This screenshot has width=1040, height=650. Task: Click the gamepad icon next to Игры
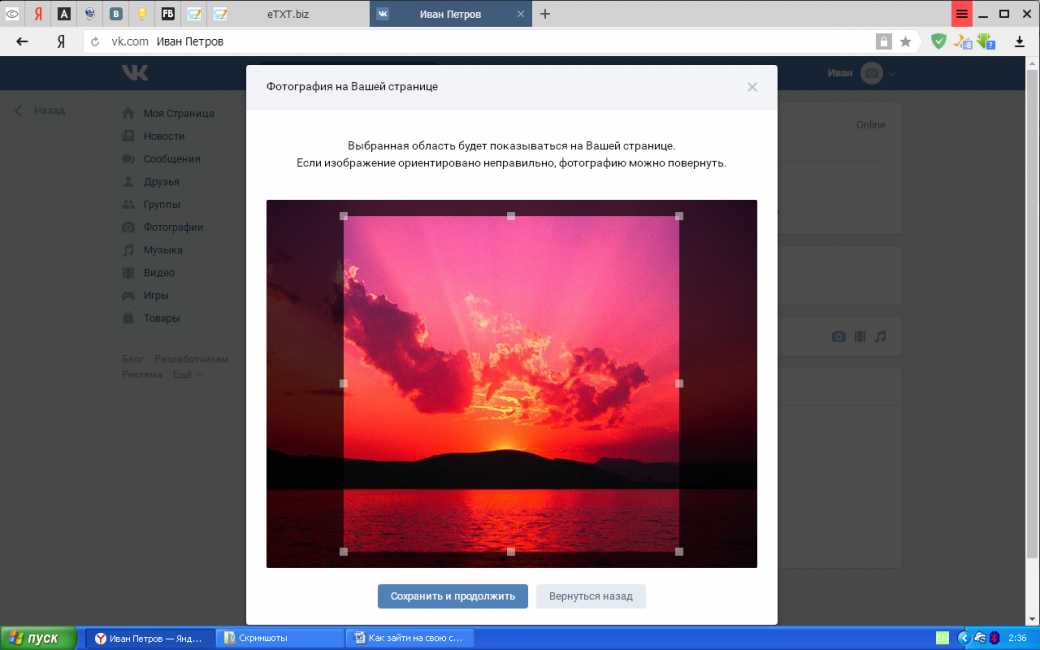pos(128,296)
